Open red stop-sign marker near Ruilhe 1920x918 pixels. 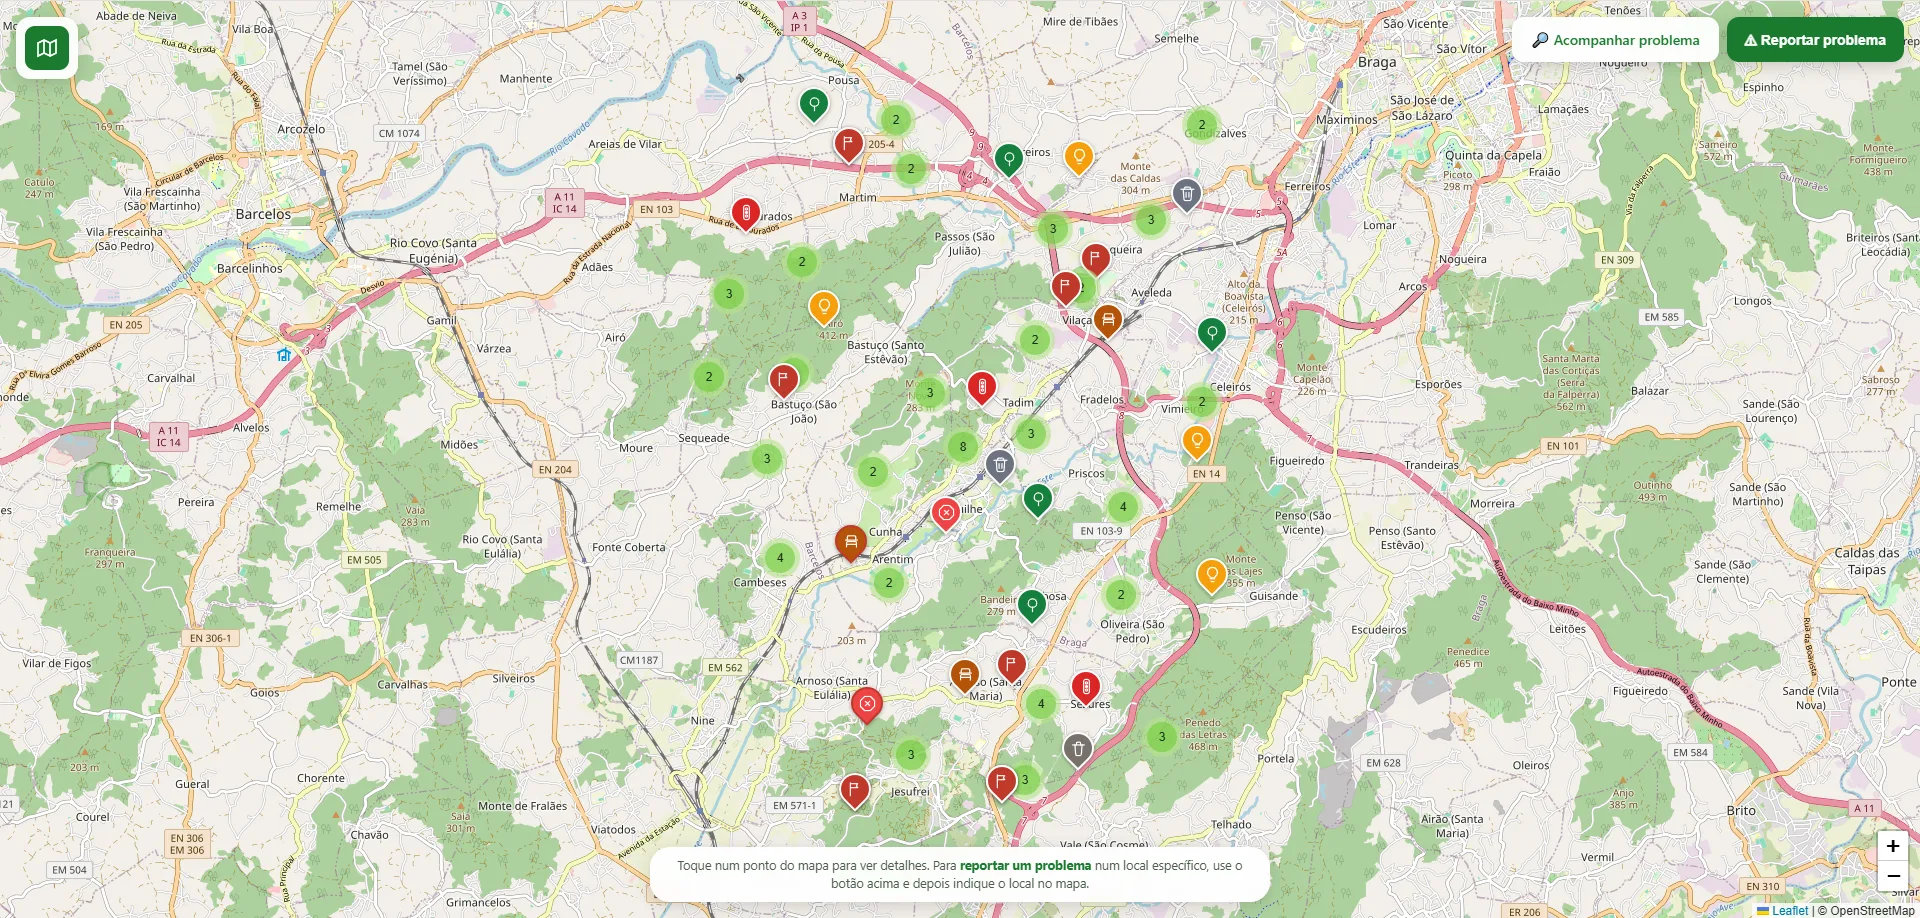[x=946, y=514]
